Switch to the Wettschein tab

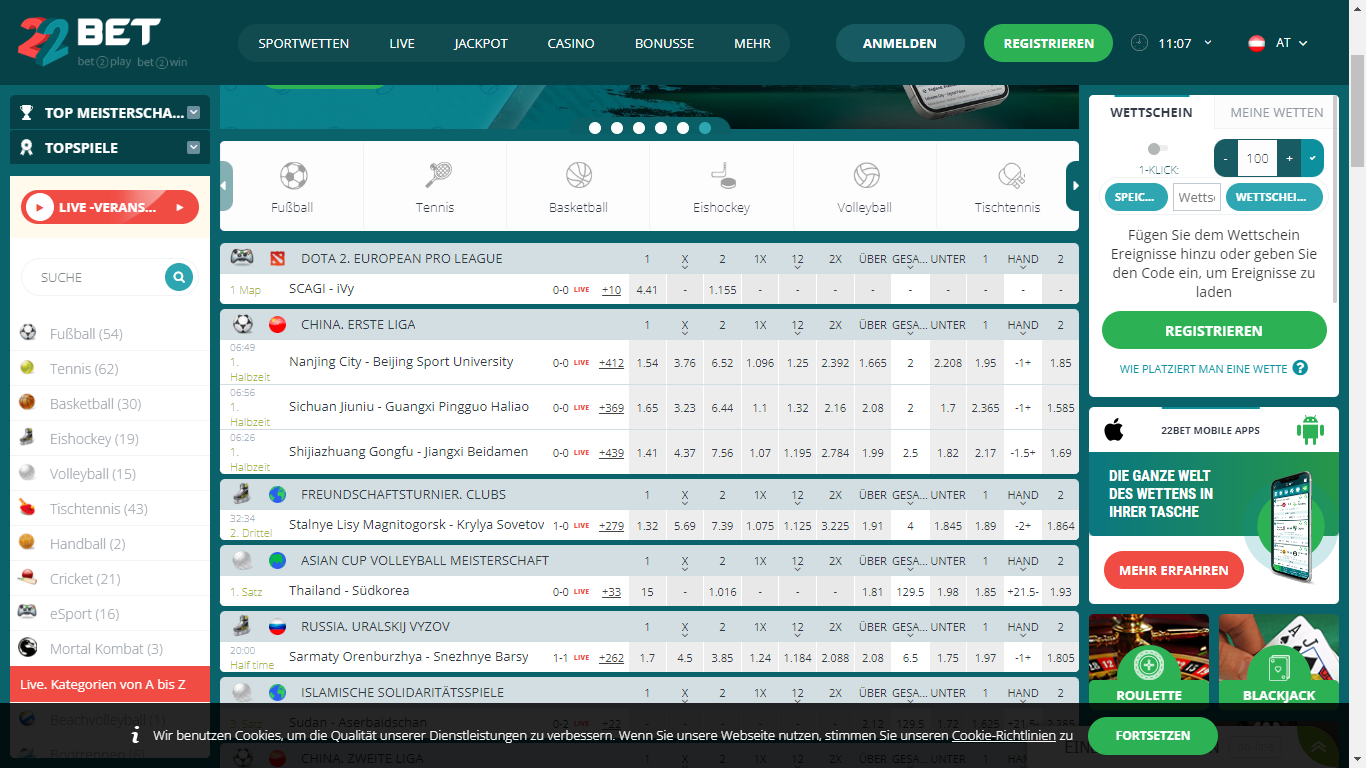point(1151,112)
